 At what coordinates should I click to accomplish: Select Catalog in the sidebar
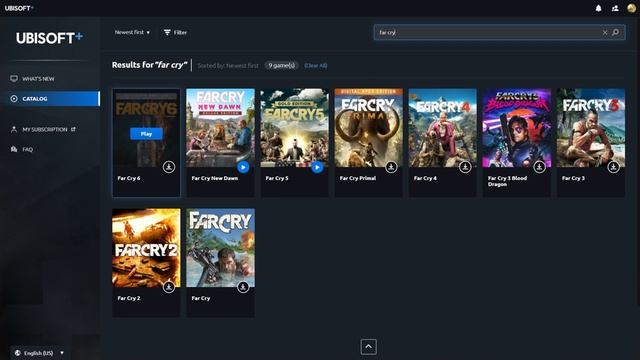pos(50,99)
